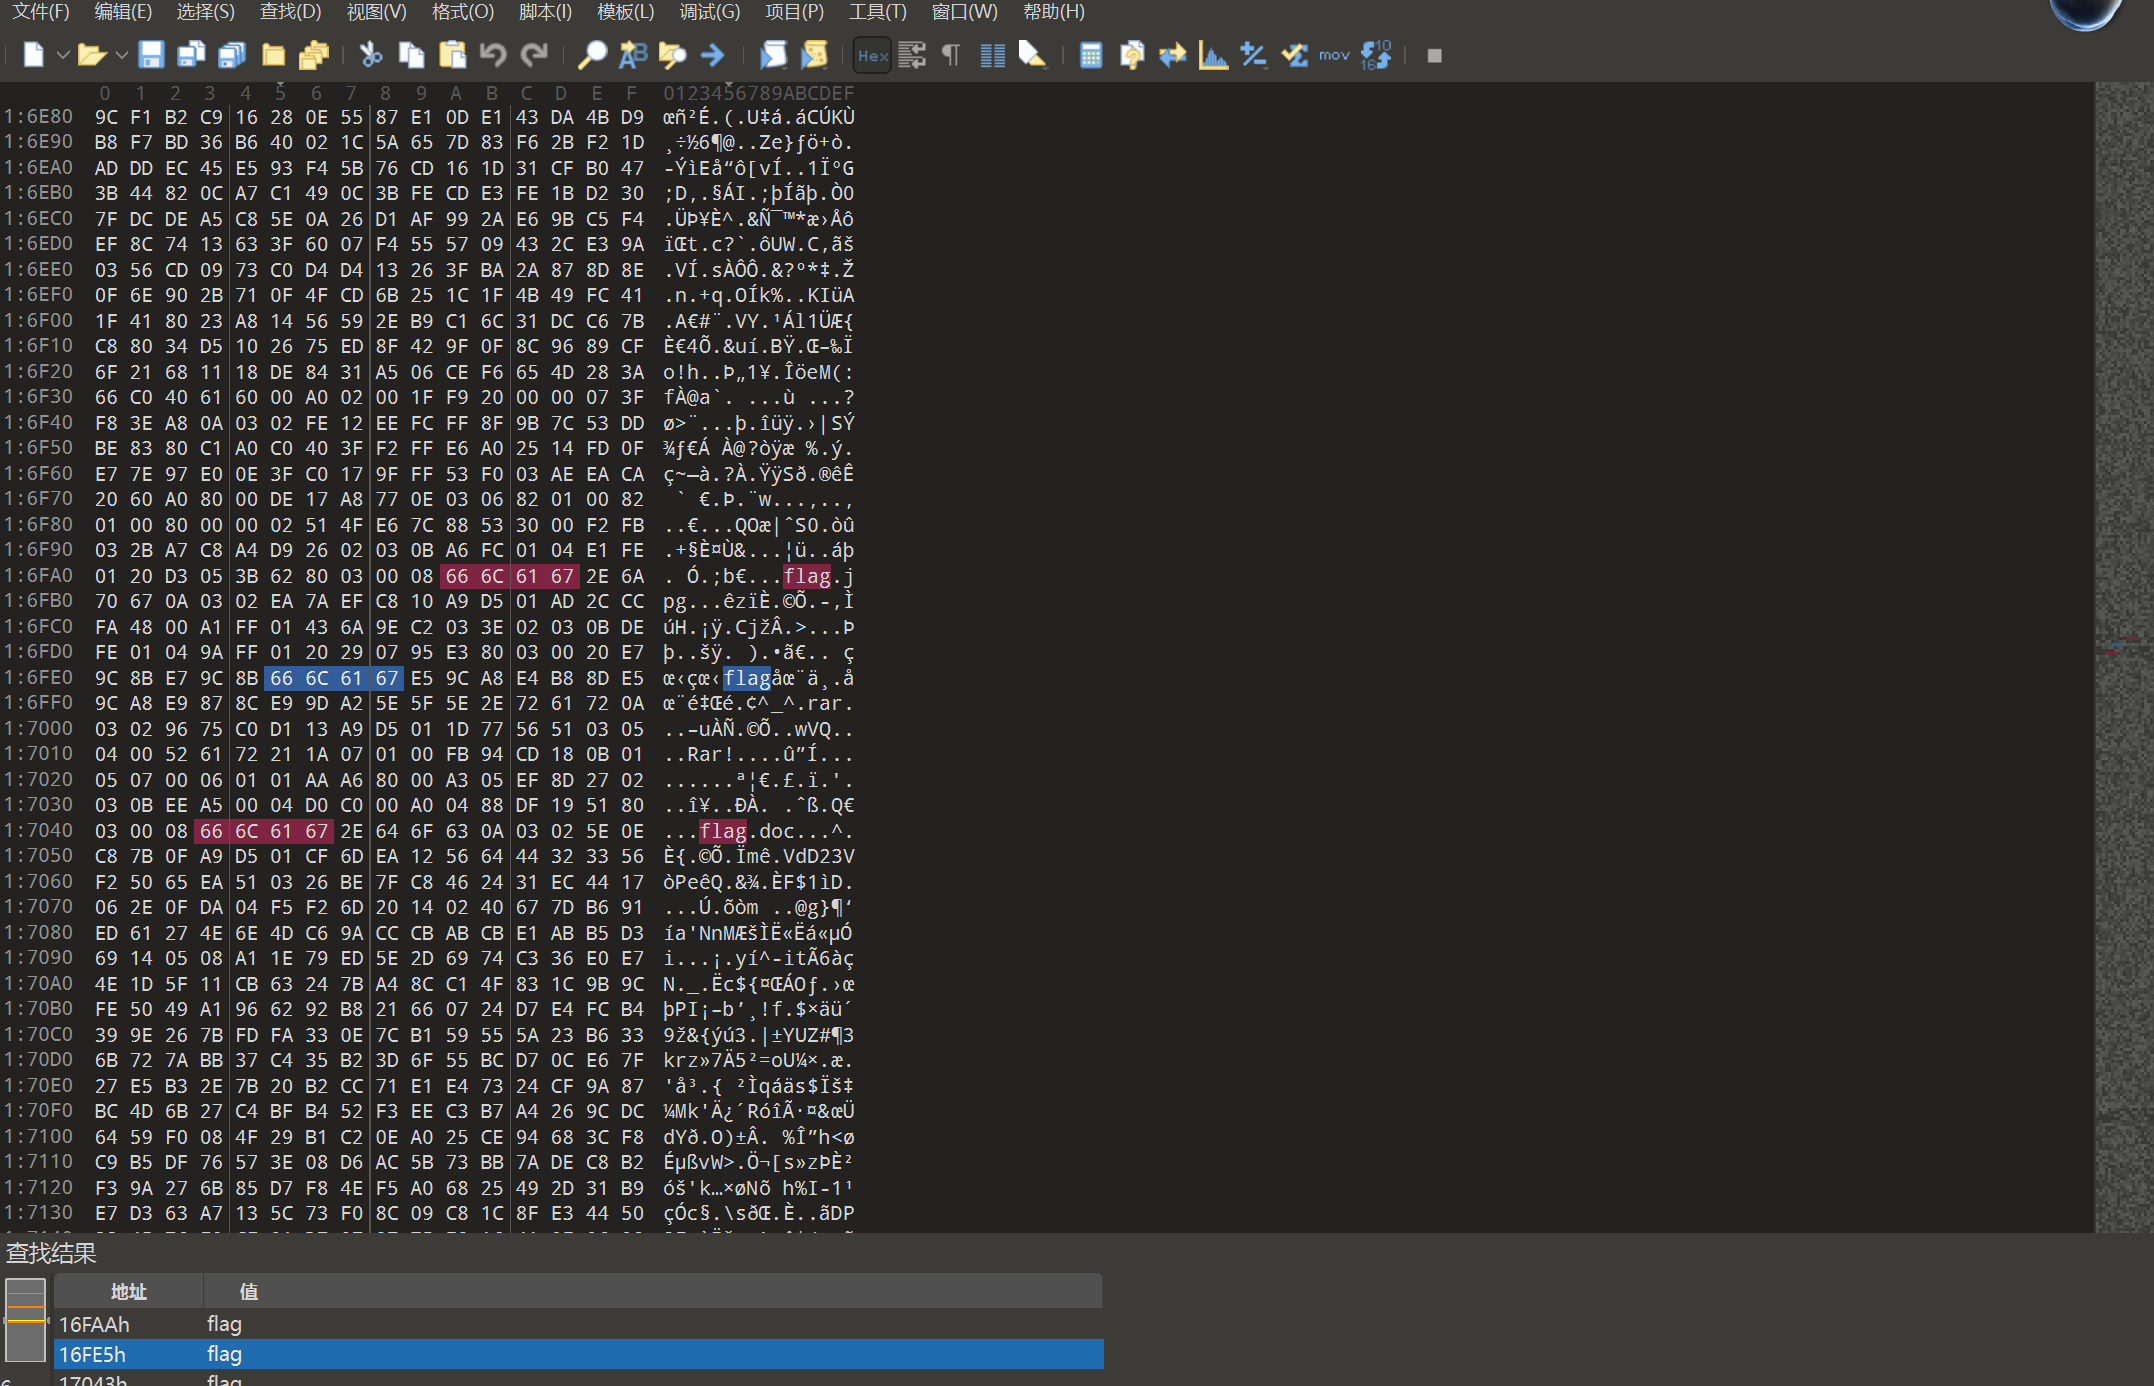
Task: Expand the Open file dropdown arrow
Action: [122, 55]
